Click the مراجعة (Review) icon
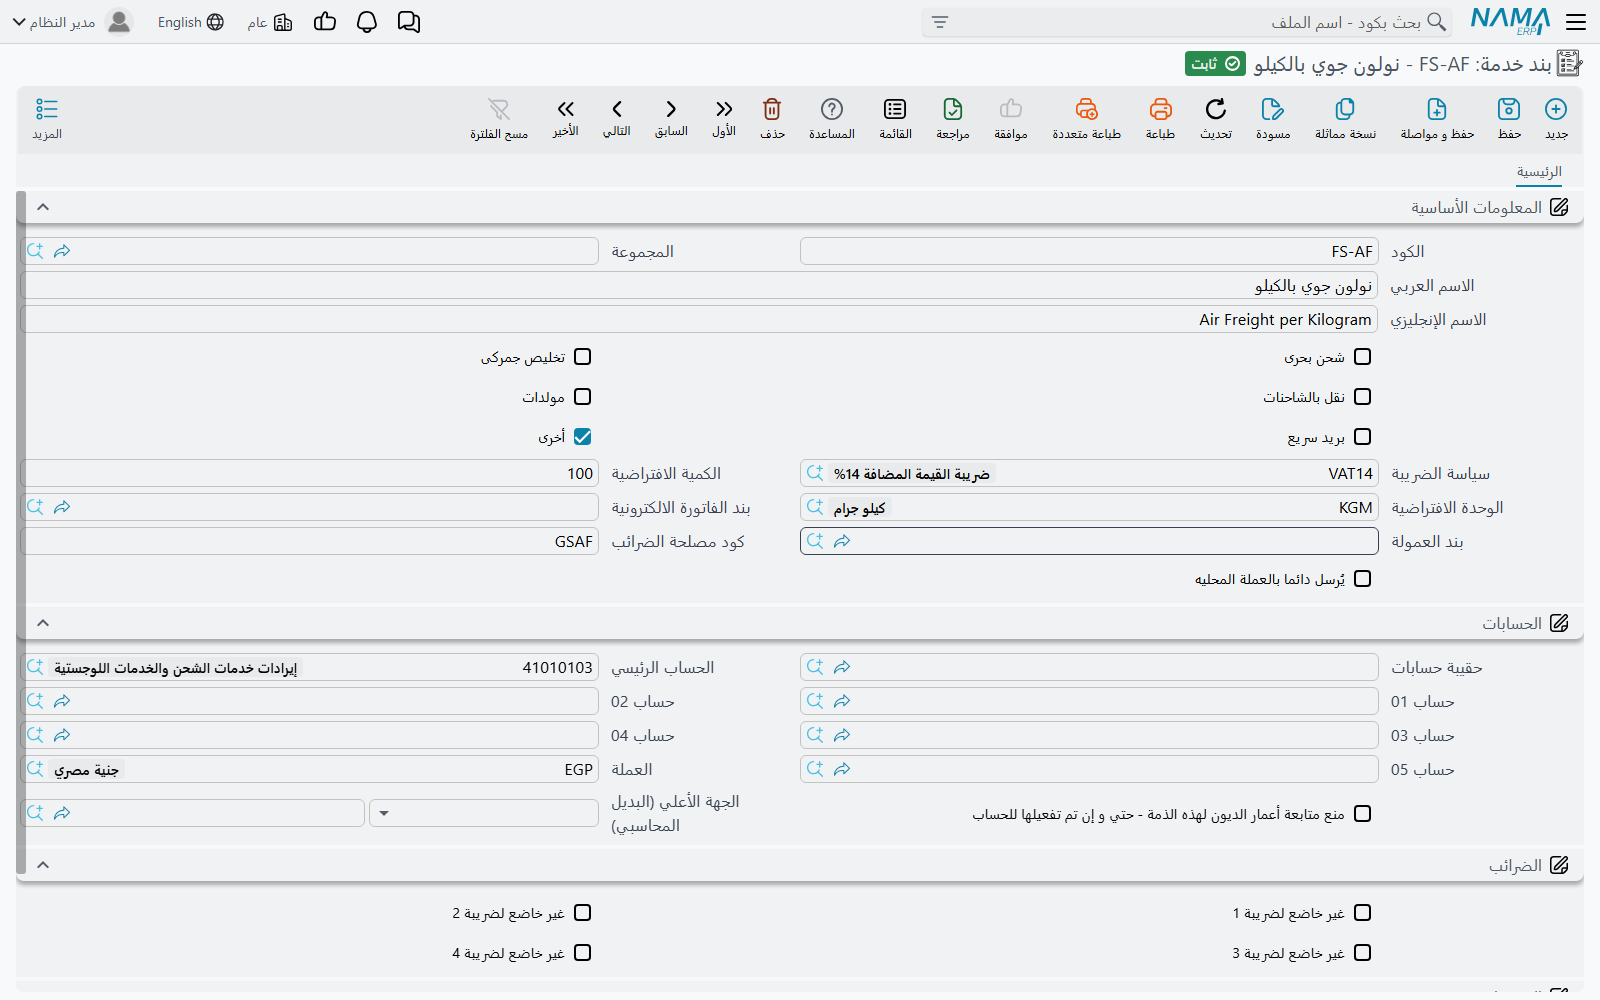Image resolution: width=1600 pixels, height=1000 pixels. (x=953, y=109)
